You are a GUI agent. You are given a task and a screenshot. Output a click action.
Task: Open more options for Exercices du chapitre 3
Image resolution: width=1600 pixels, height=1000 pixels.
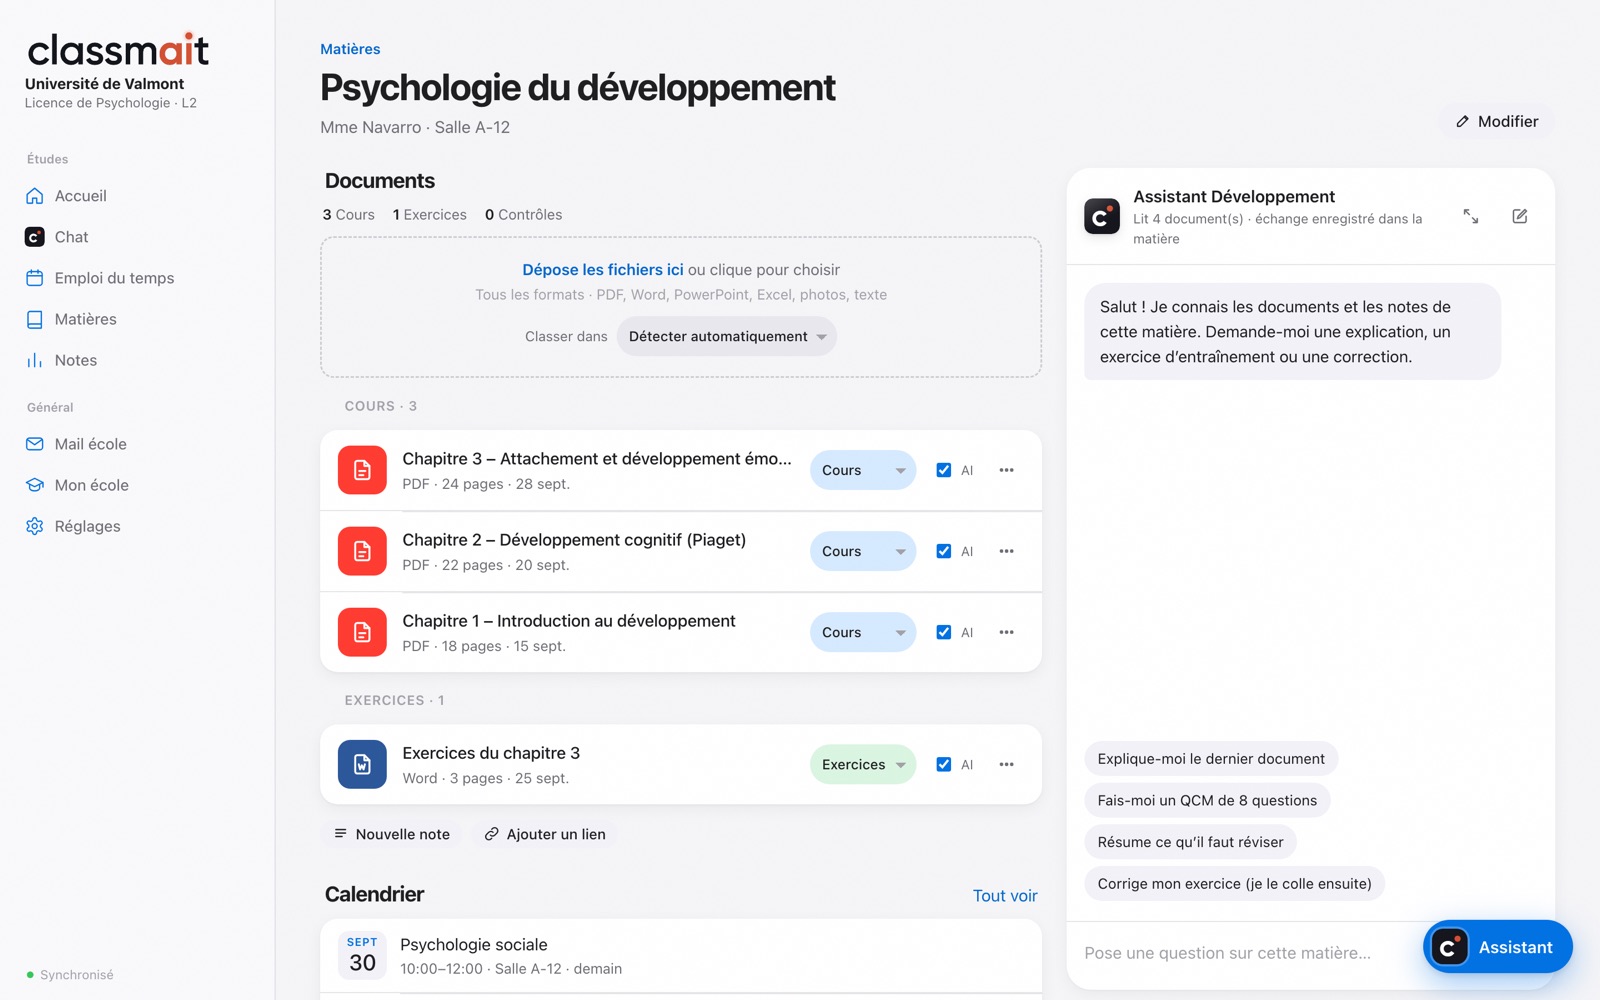coord(1006,764)
